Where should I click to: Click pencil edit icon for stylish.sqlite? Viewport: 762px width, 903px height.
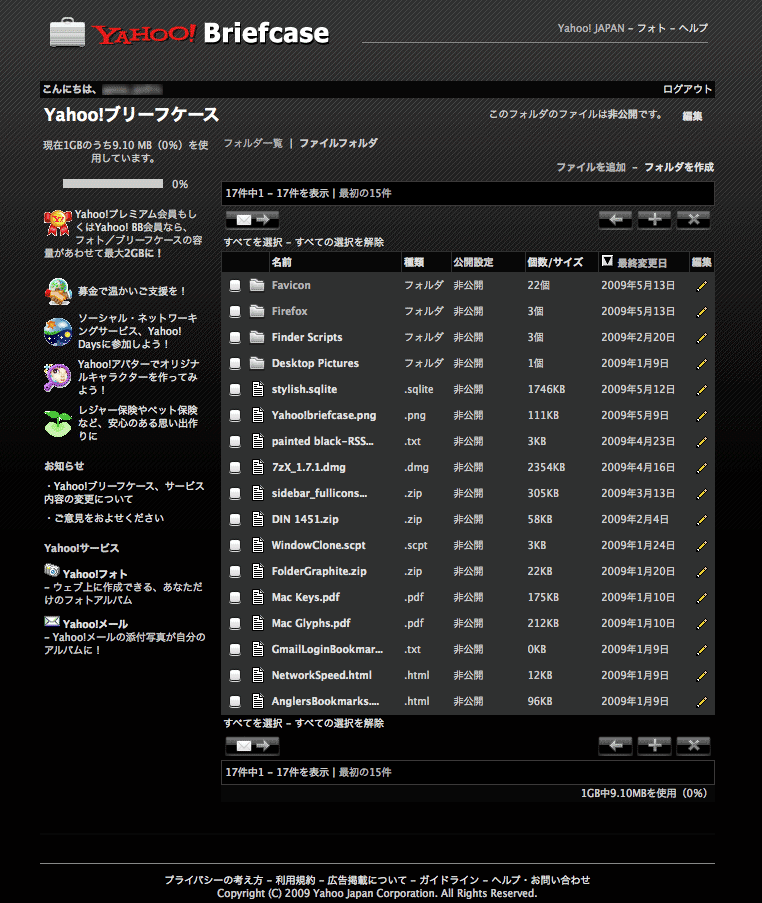[x=701, y=390]
